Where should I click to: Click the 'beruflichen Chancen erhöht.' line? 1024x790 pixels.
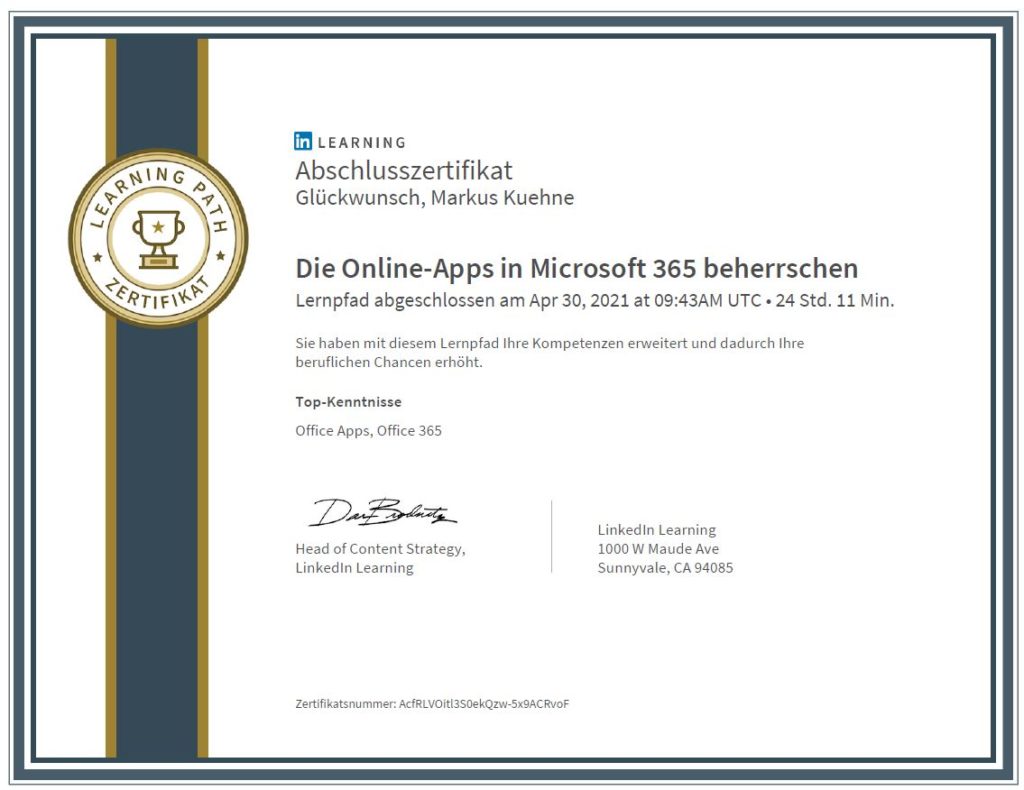[389, 362]
